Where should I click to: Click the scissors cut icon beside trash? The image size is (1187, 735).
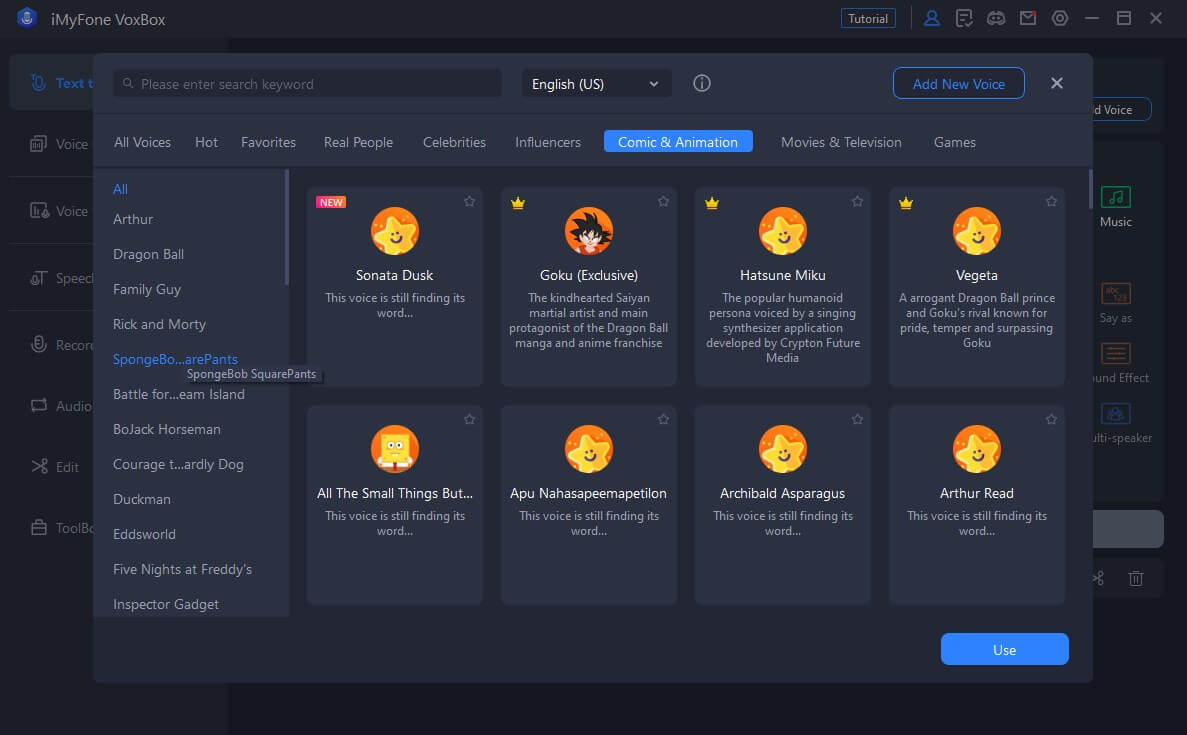click(x=1098, y=578)
